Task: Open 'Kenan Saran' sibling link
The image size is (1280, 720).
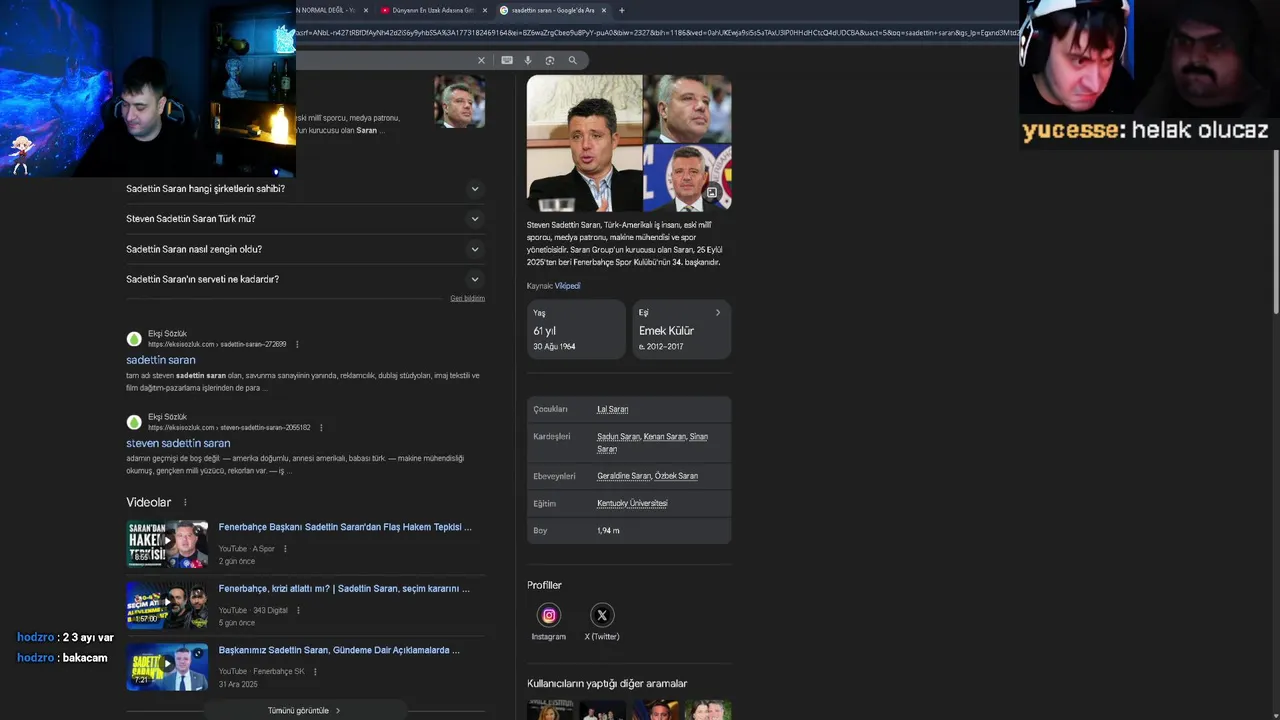Action: 665,437
